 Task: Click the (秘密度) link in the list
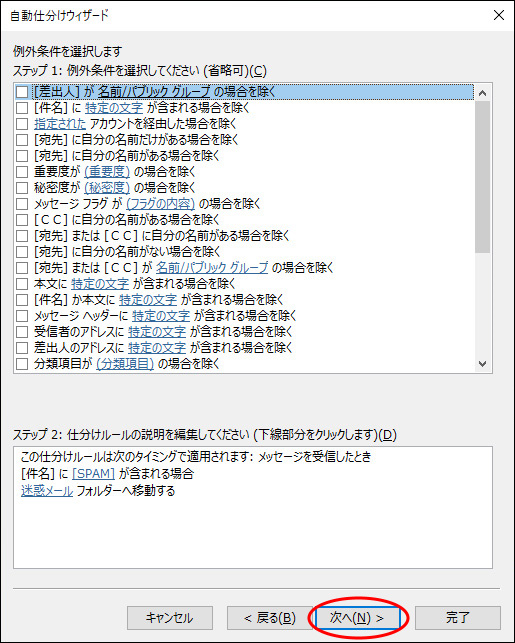pos(107,188)
